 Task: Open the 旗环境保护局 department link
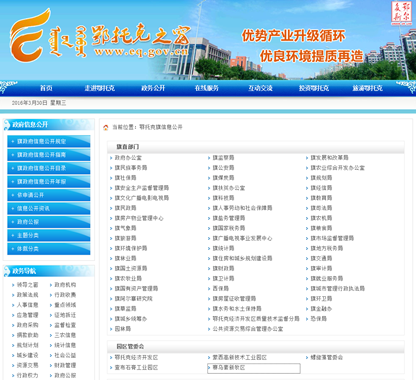click(131, 248)
